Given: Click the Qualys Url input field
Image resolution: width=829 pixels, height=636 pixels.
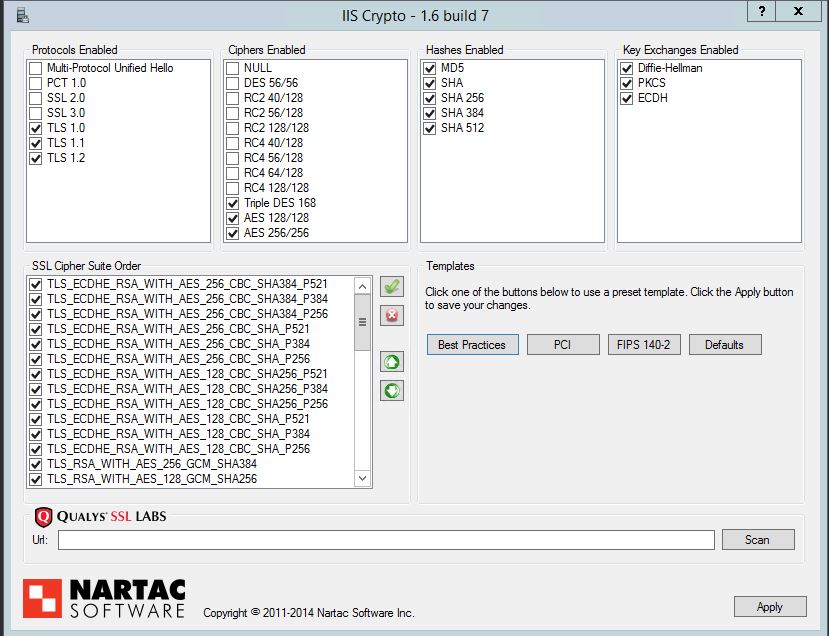Looking at the screenshot, I should click(386, 540).
